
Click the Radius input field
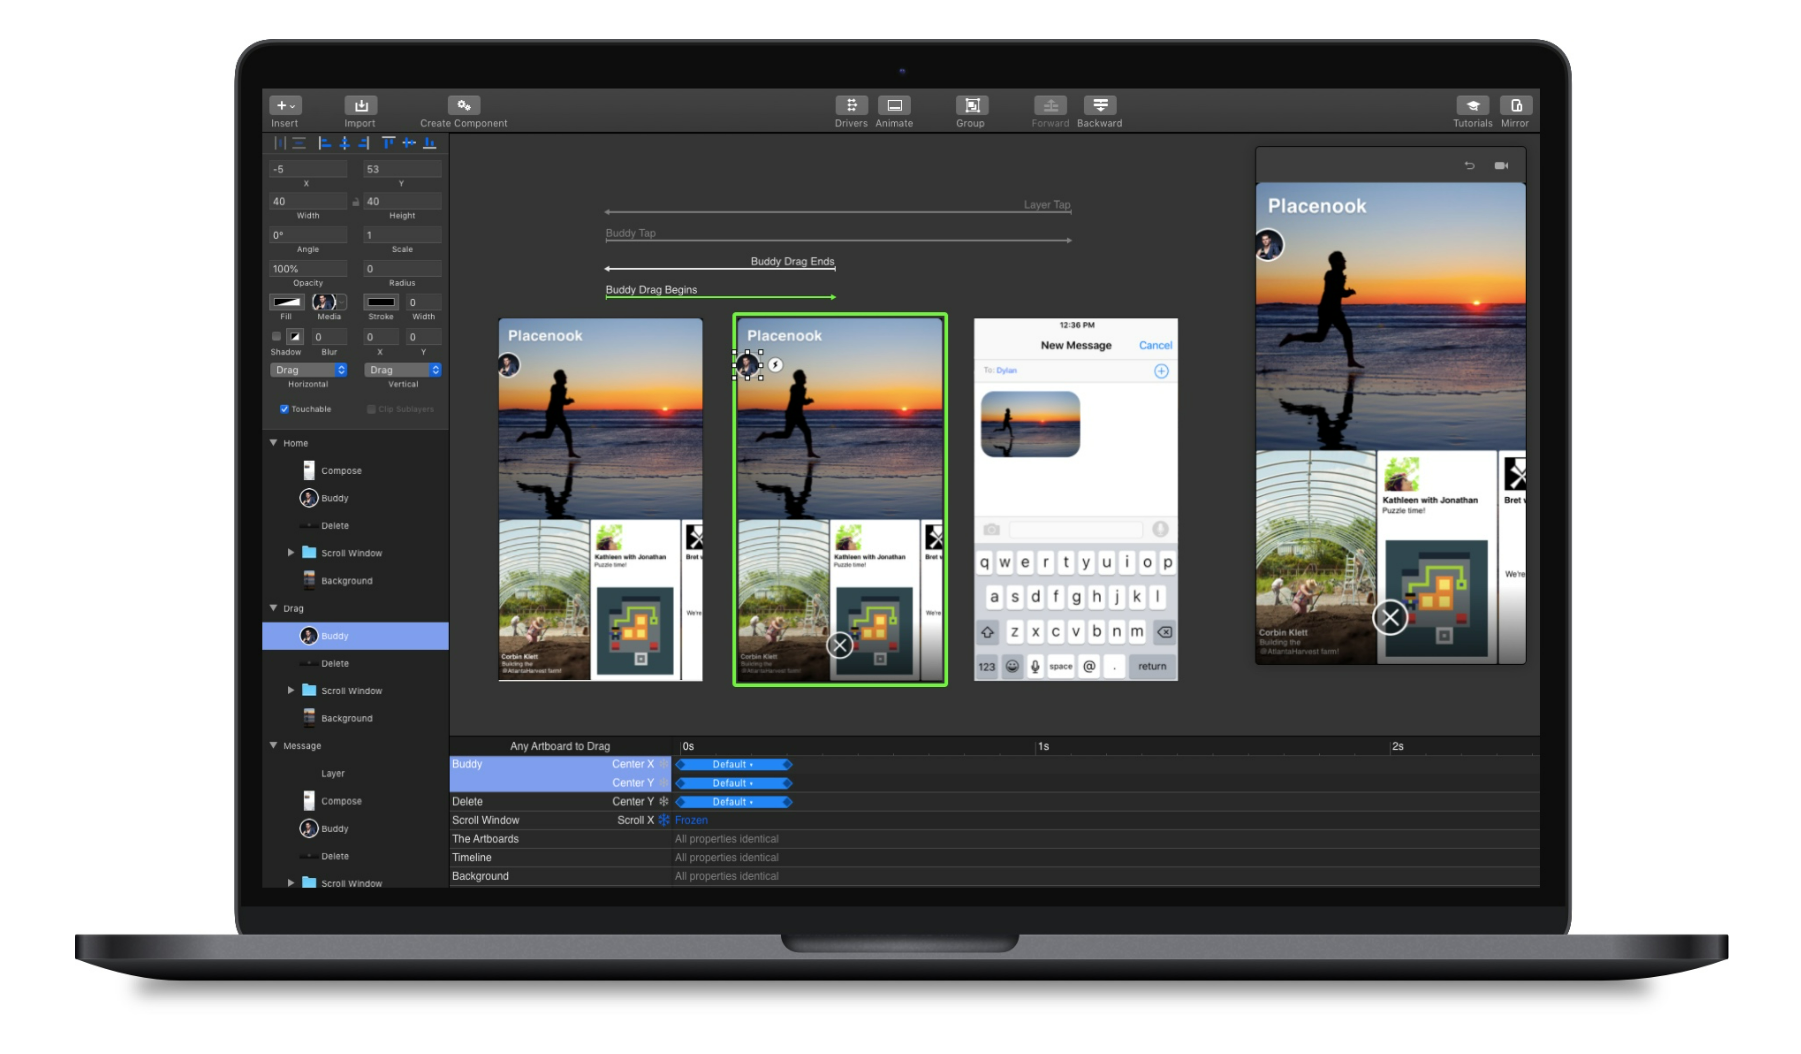click(x=403, y=269)
